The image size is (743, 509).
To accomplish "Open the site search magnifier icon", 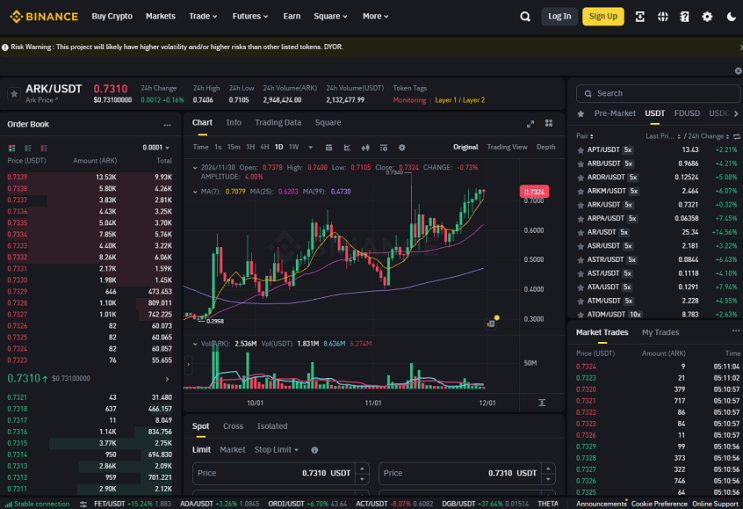I will tap(525, 17).
